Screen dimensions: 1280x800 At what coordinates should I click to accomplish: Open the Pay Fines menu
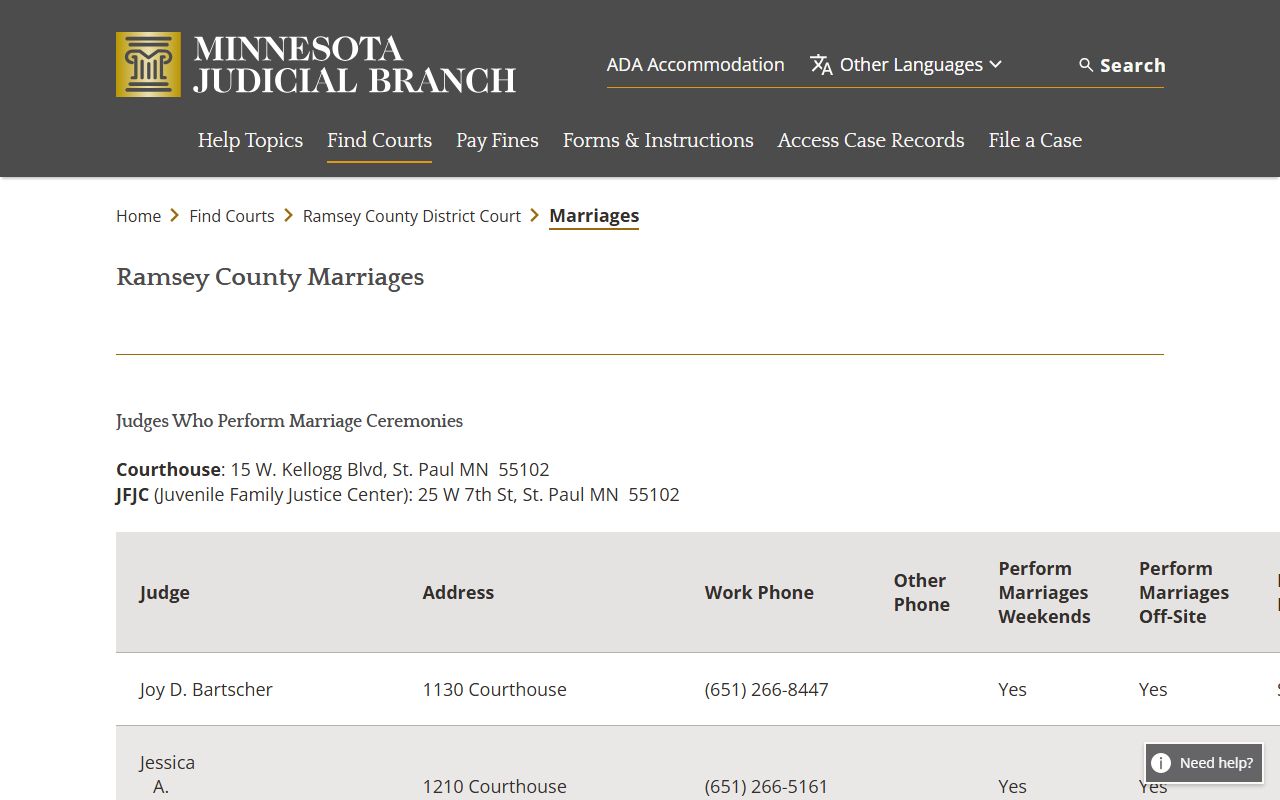pyautogui.click(x=497, y=140)
